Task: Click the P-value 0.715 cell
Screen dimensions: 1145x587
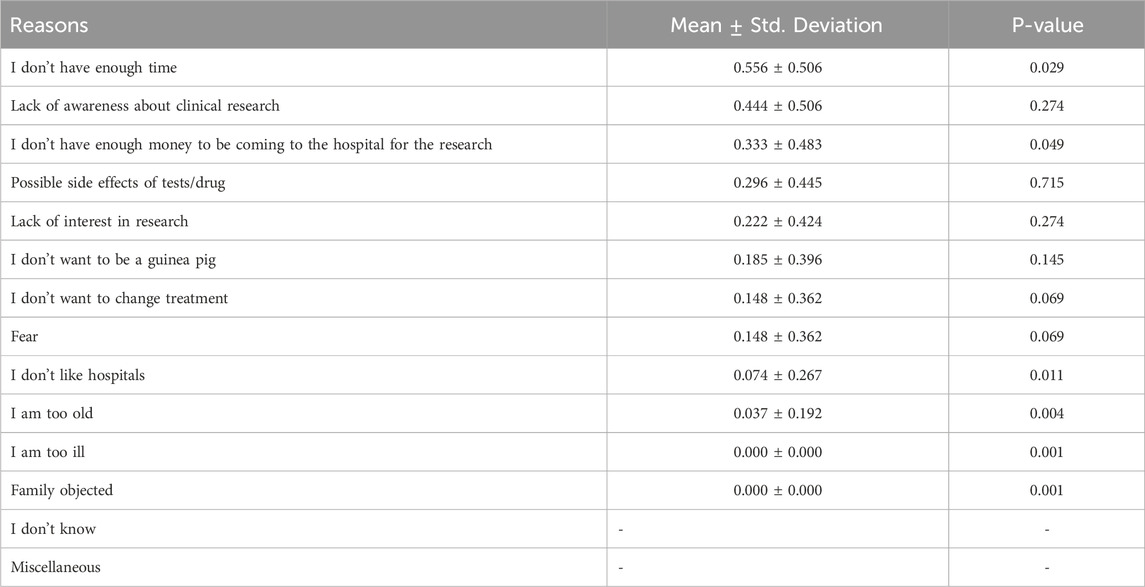Action: pos(1046,183)
